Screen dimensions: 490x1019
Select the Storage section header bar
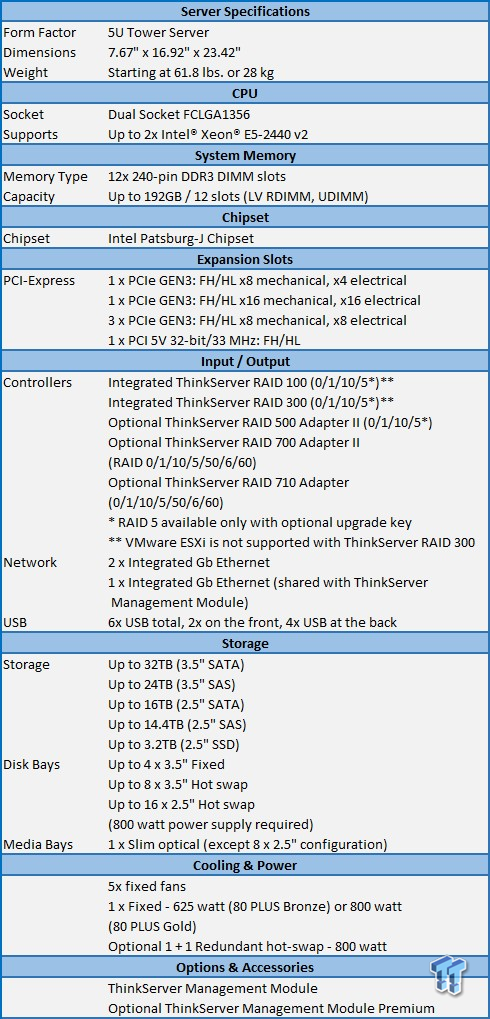245,643
